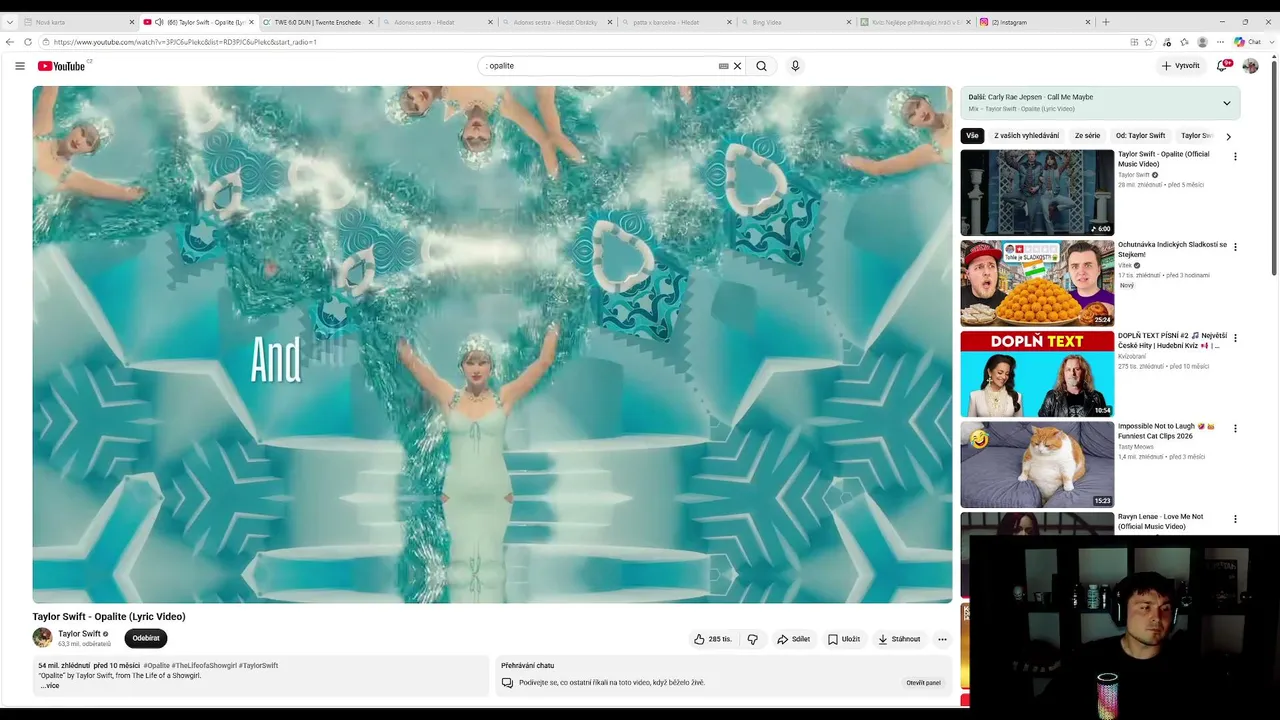Open the YouTube account avatar menu

(1250, 66)
